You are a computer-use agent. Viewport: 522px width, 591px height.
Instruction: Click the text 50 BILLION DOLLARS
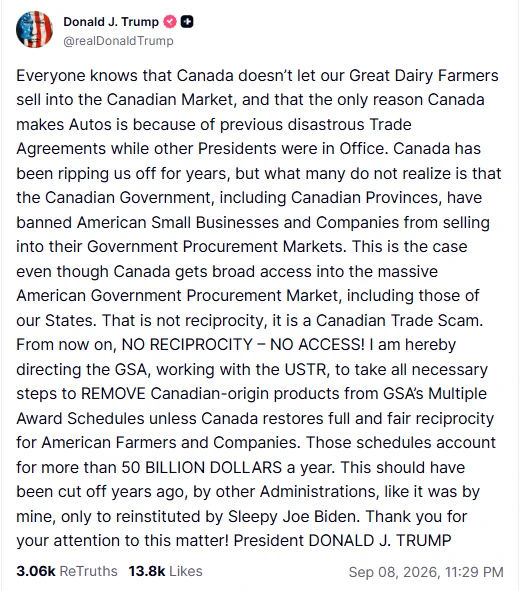[202, 467]
